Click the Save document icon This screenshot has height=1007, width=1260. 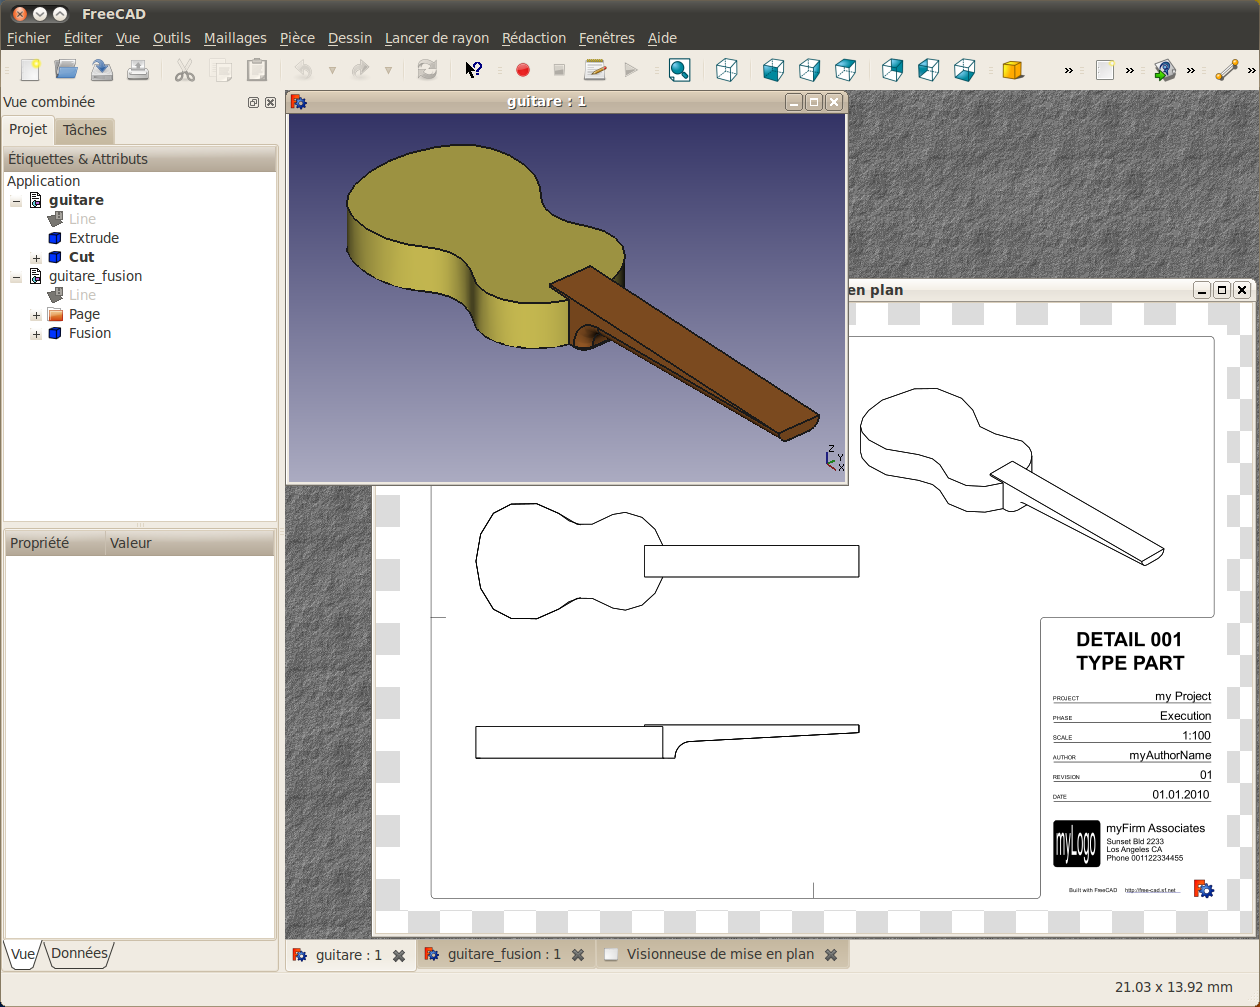point(102,70)
